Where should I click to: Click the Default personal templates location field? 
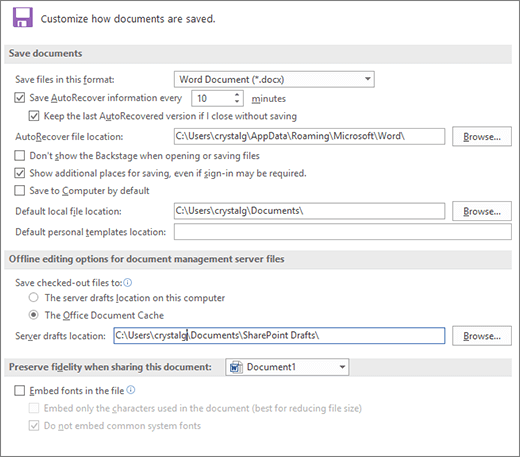(343, 232)
